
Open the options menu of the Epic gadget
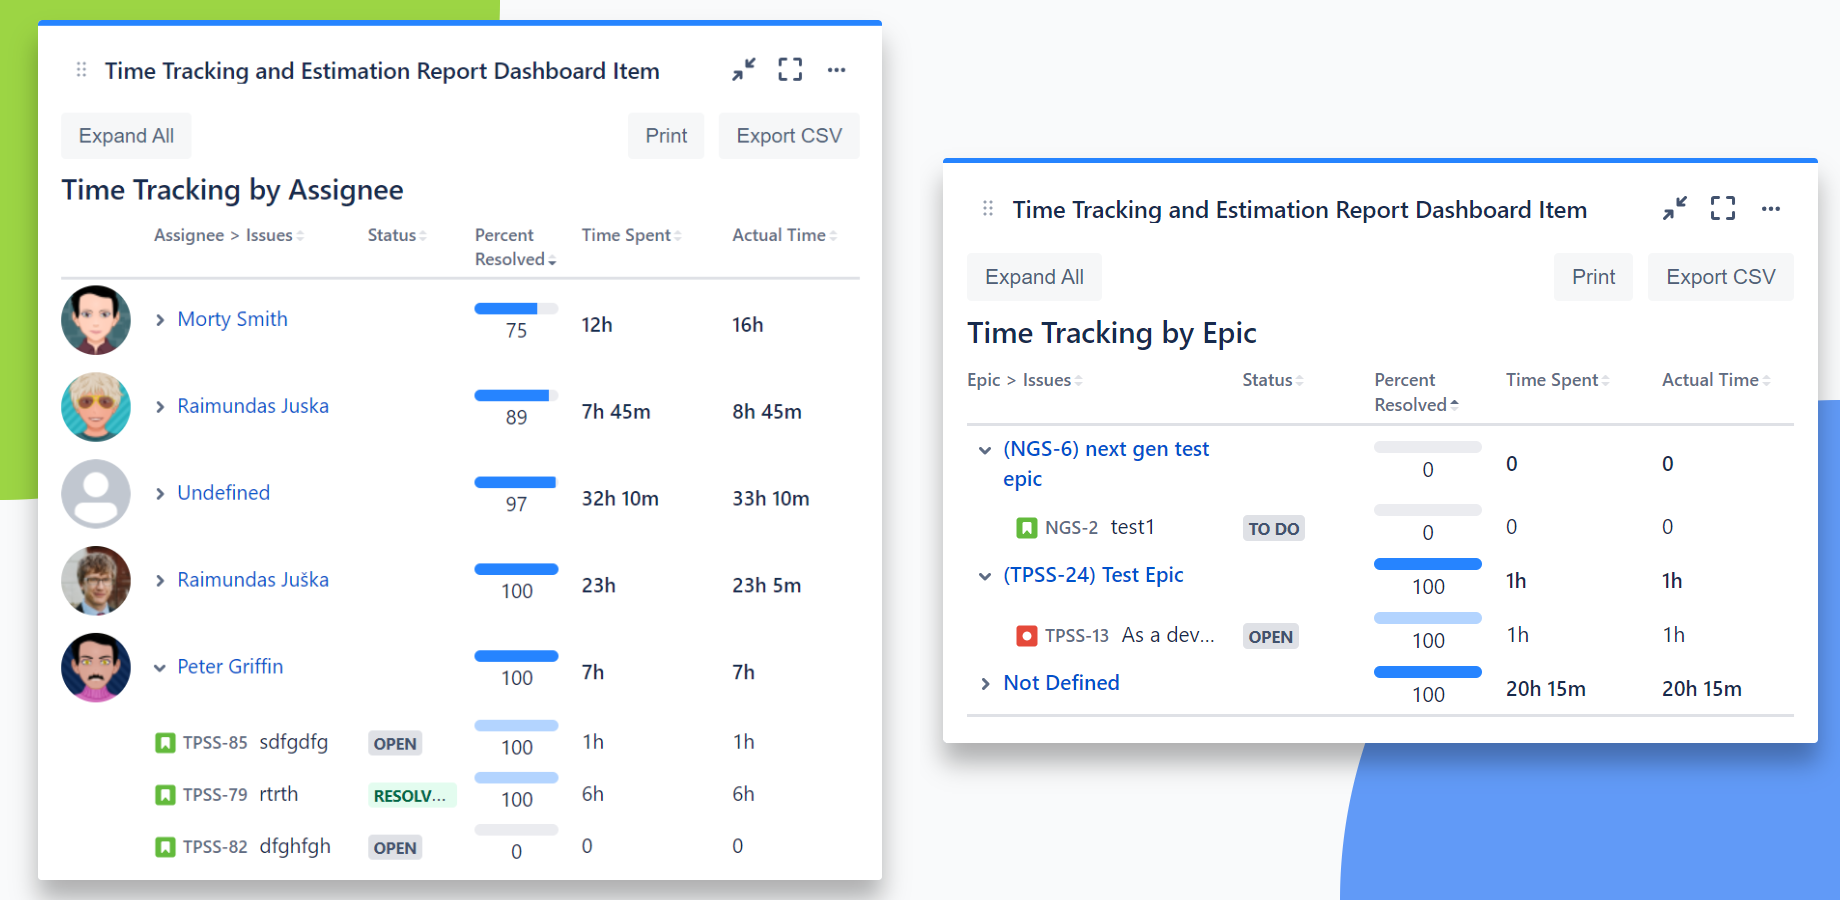pos(1772,208)
